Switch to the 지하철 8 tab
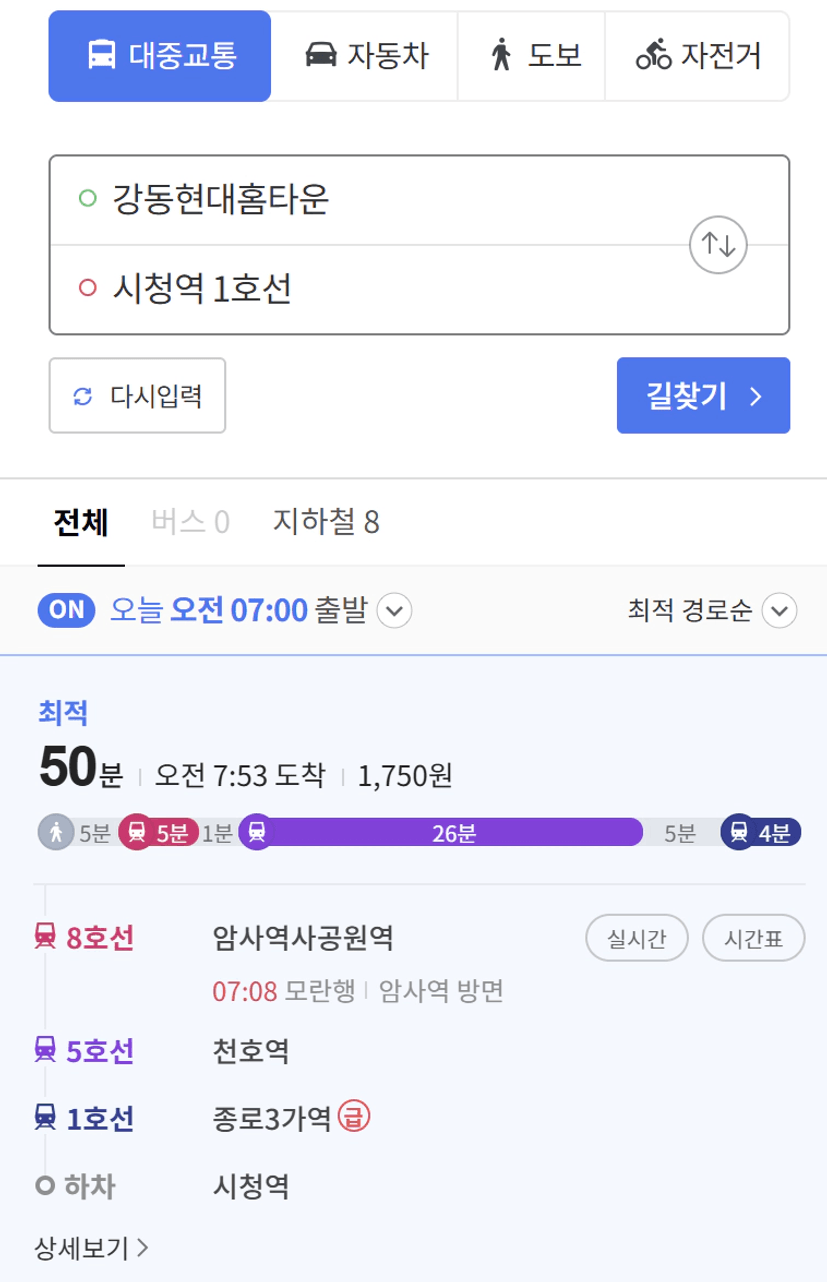Image resolution: width=827 pixels, height=1282 pixels. pyautogui.click(x=326, y=522)
